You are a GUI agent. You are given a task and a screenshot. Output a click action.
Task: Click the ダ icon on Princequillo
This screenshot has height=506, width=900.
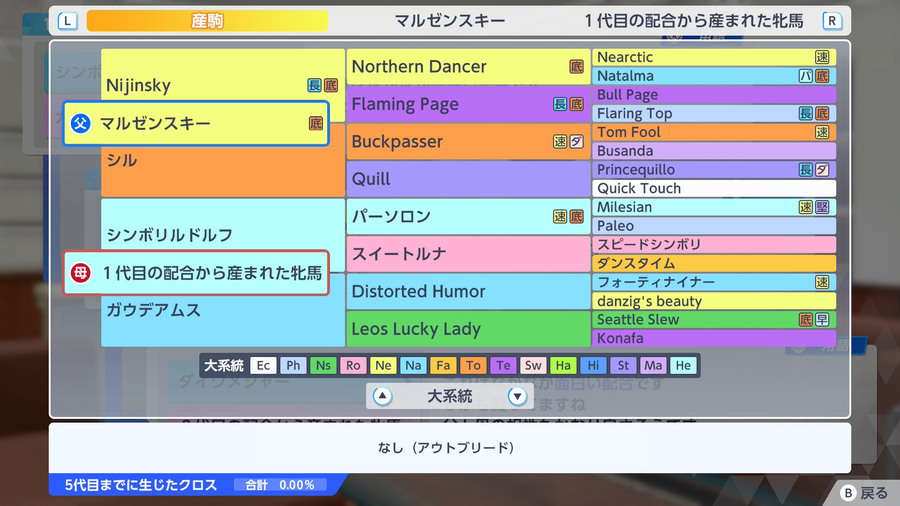[822, 169]
